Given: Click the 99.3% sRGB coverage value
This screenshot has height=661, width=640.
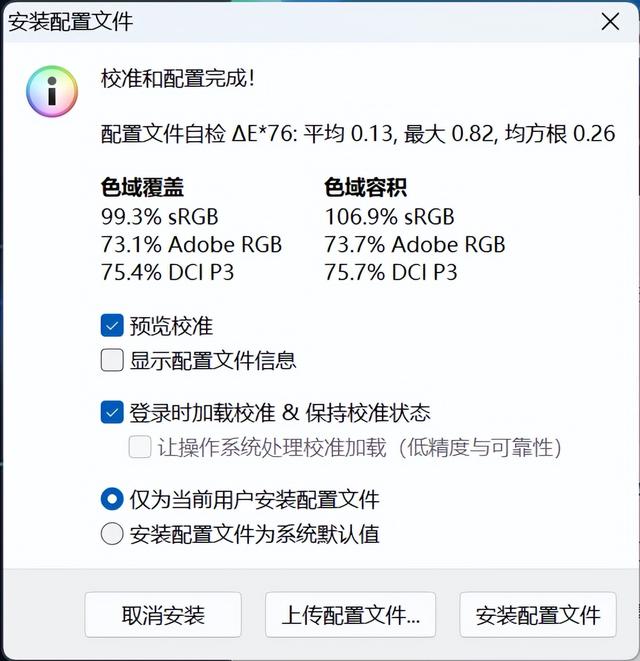Looking at the screenshot, I should tap(160, 216).
